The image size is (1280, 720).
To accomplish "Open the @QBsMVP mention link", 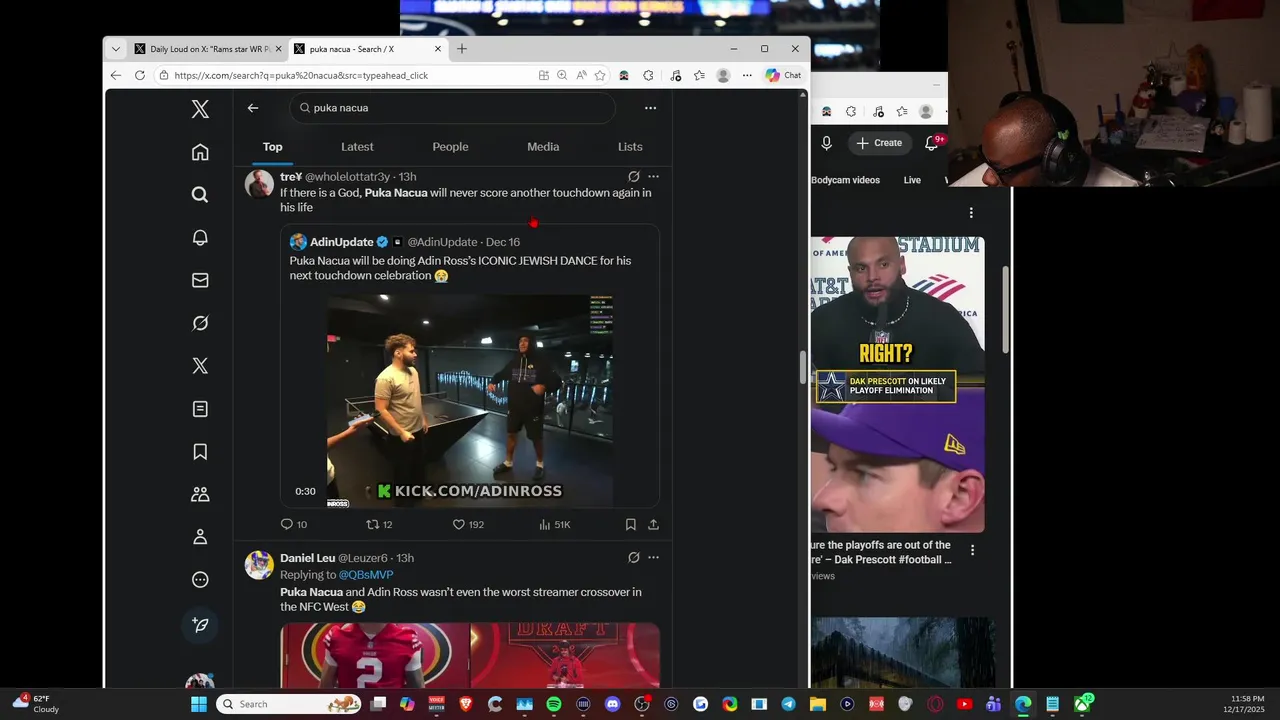I will 366,575.
